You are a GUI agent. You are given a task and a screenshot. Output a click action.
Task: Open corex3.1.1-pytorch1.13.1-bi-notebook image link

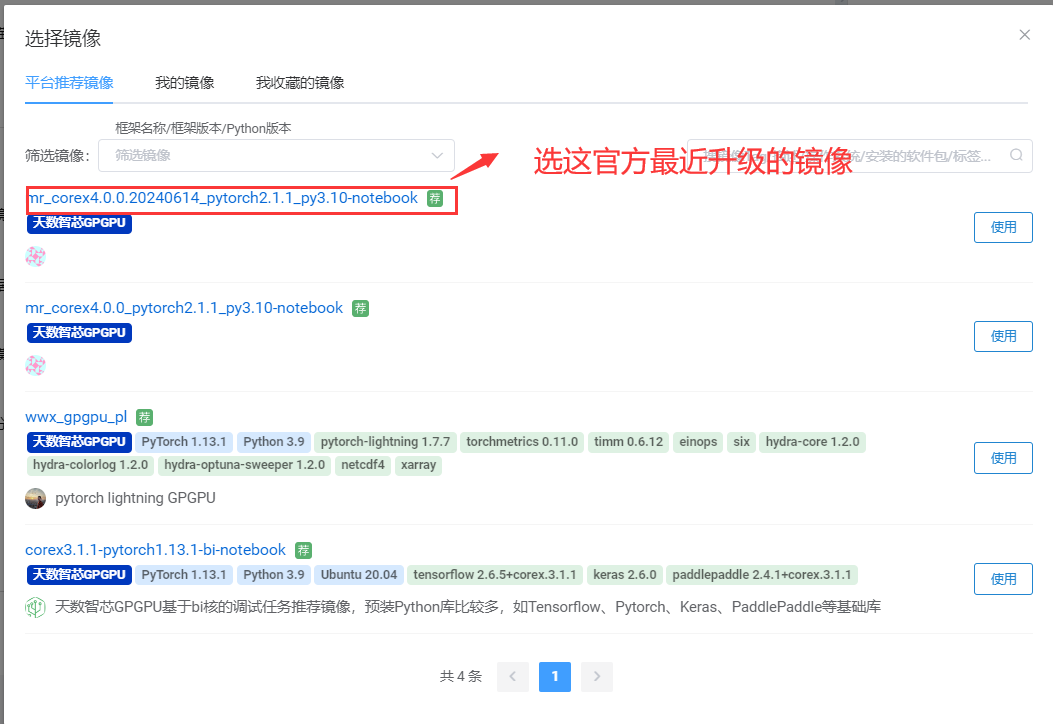tap(155, 550)
